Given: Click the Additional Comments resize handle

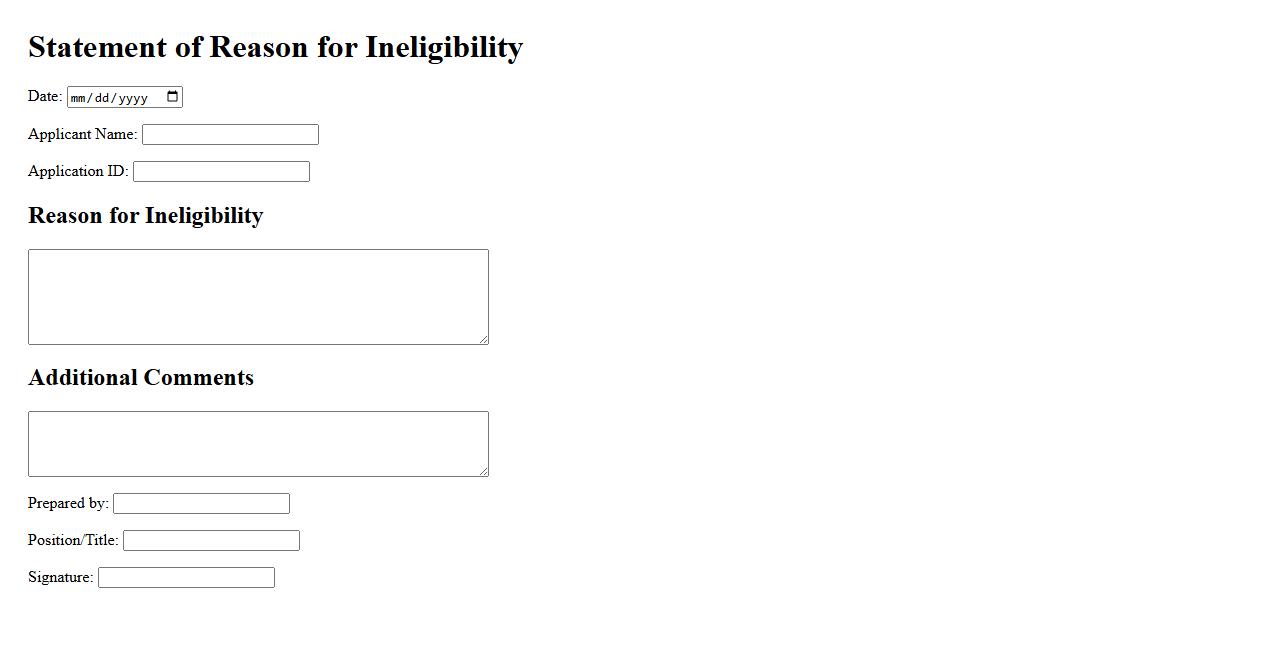Looking at the screenshot, I should click(484, 472).
